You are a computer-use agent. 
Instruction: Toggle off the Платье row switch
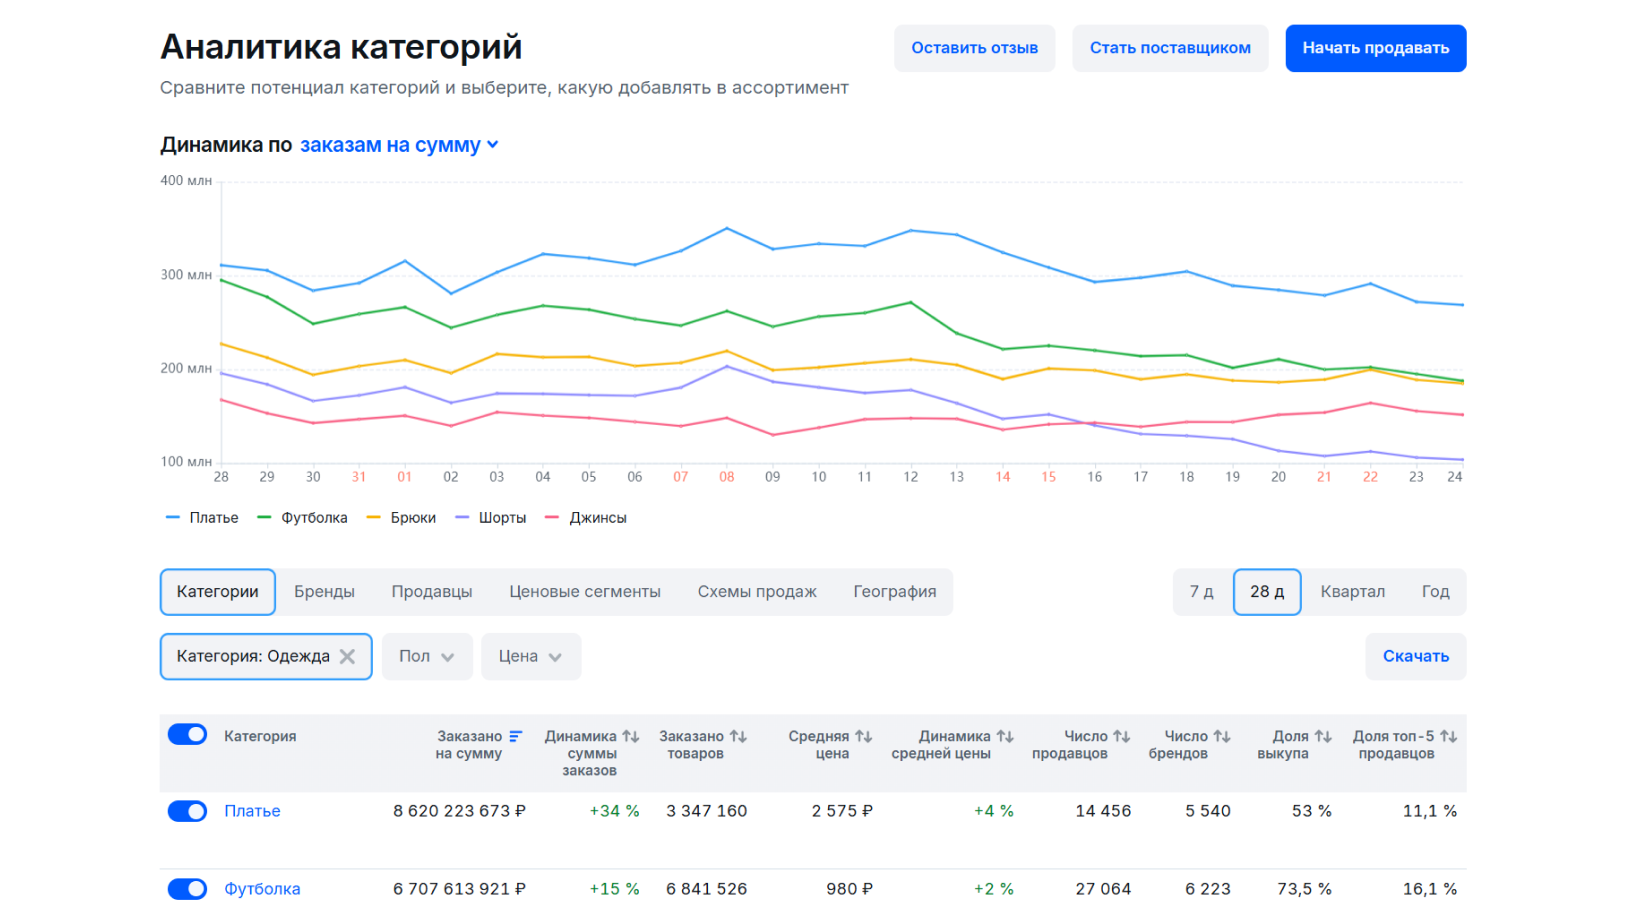pyautogui.click(x=187, y=811)
